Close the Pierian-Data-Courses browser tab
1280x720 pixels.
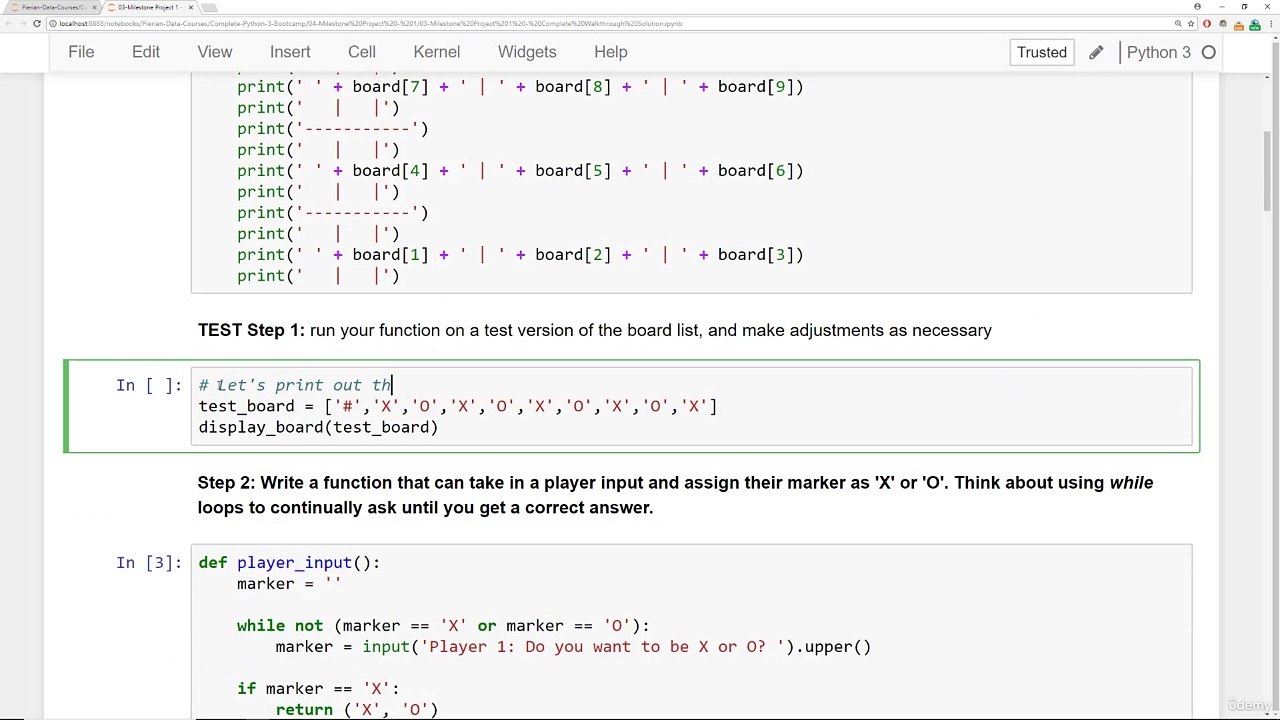(x=94, y=7)
